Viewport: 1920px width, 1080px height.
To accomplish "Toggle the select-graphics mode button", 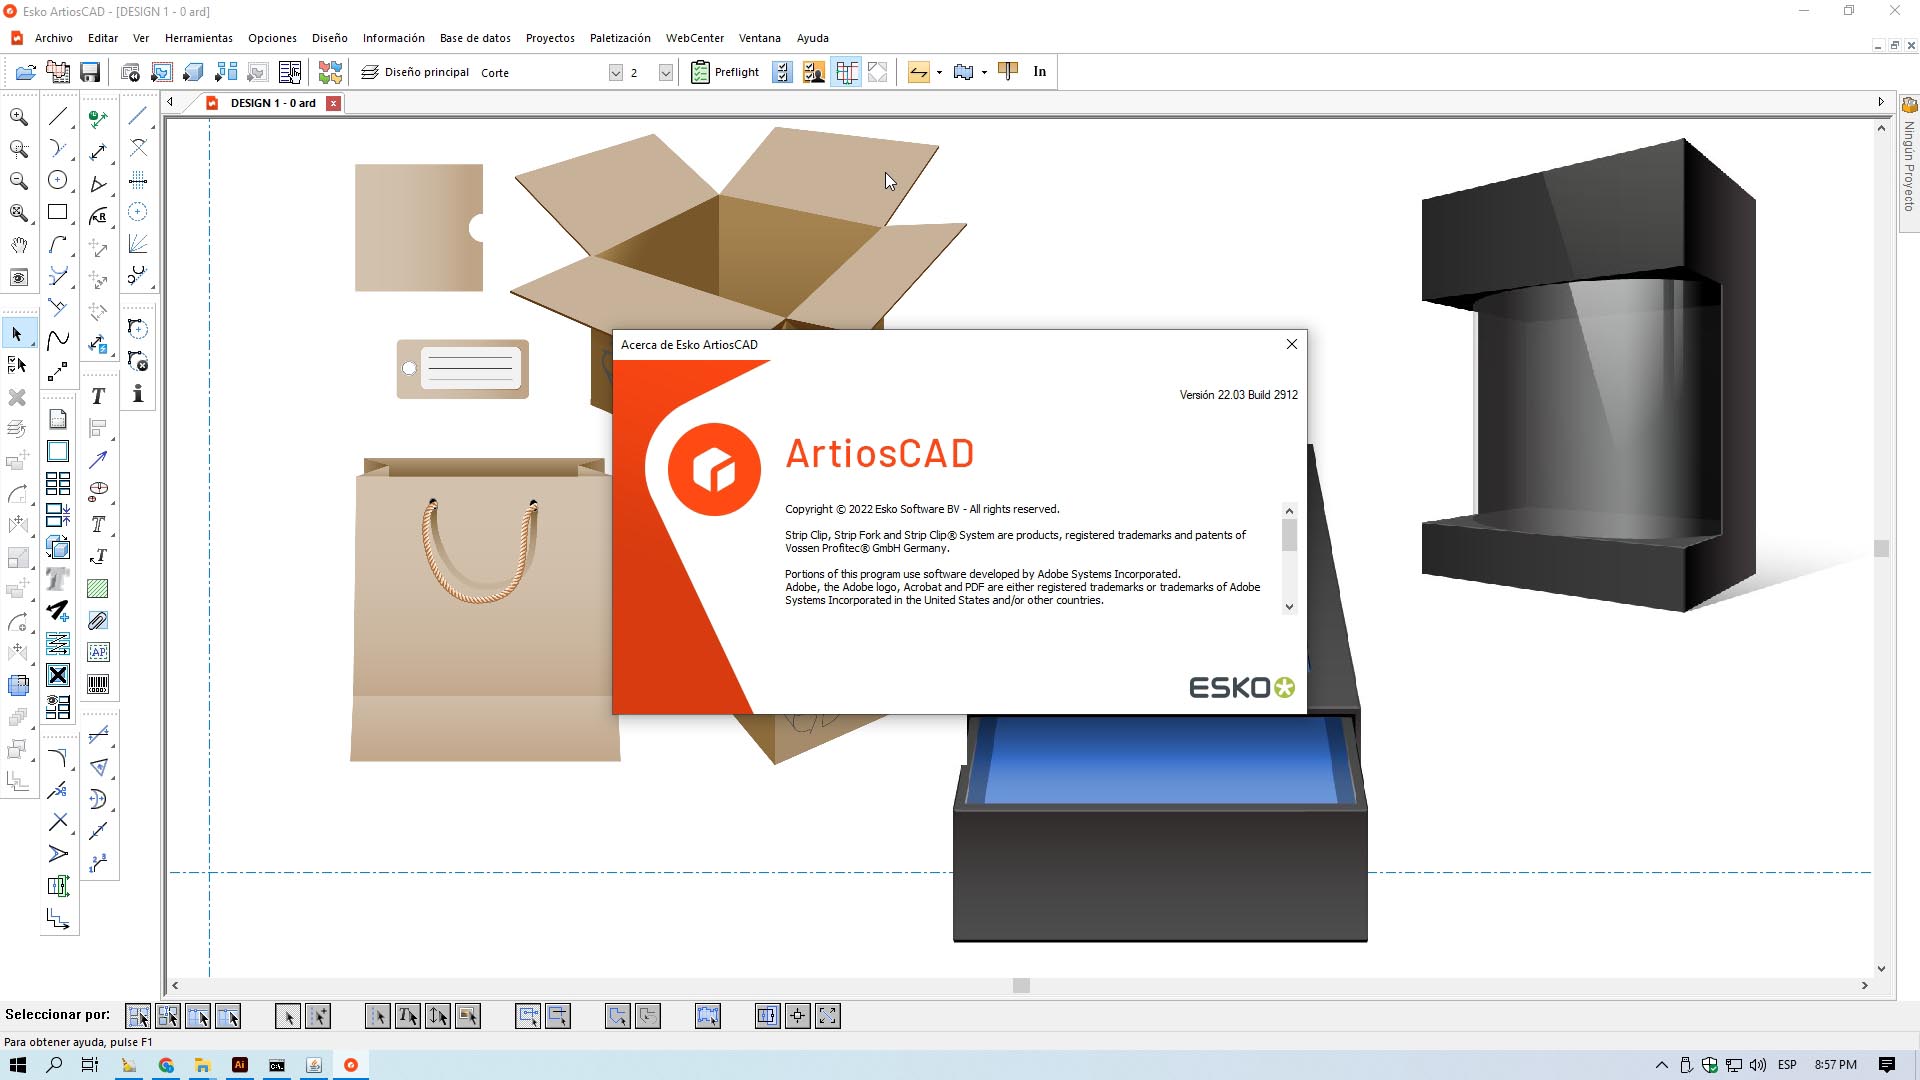I will point(467,1017).
